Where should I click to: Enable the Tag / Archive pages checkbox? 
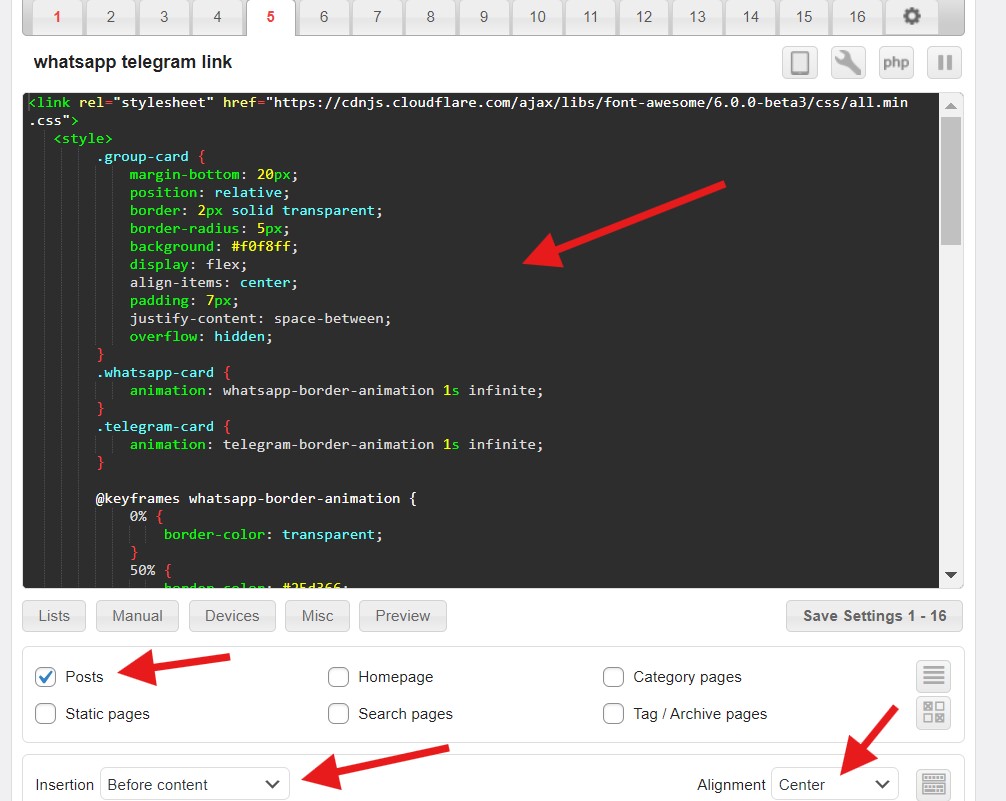[x=613, y=713]
